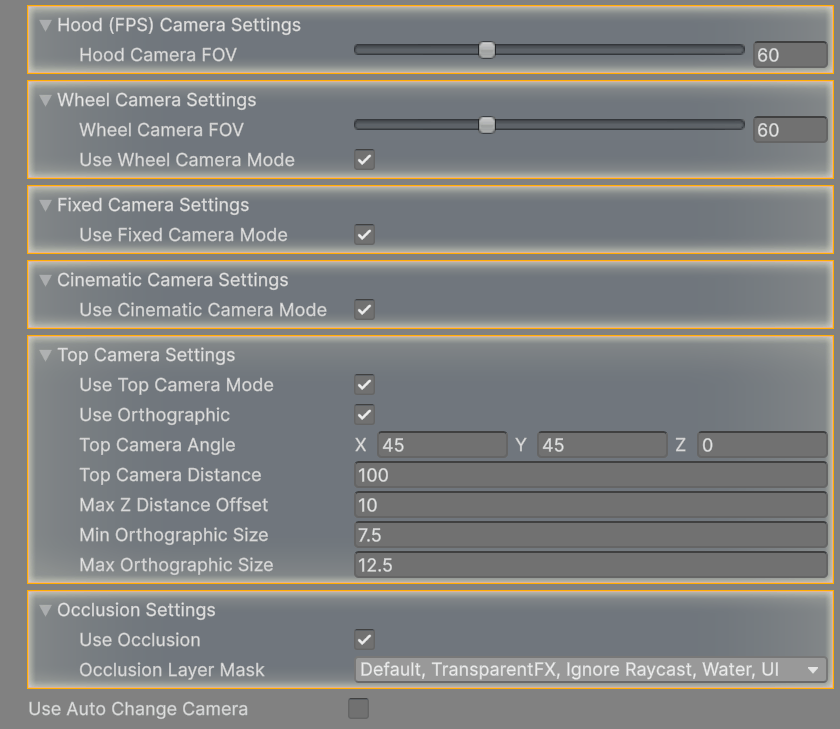Uncheck Use Wheel Camera Mode

[364, 160]
